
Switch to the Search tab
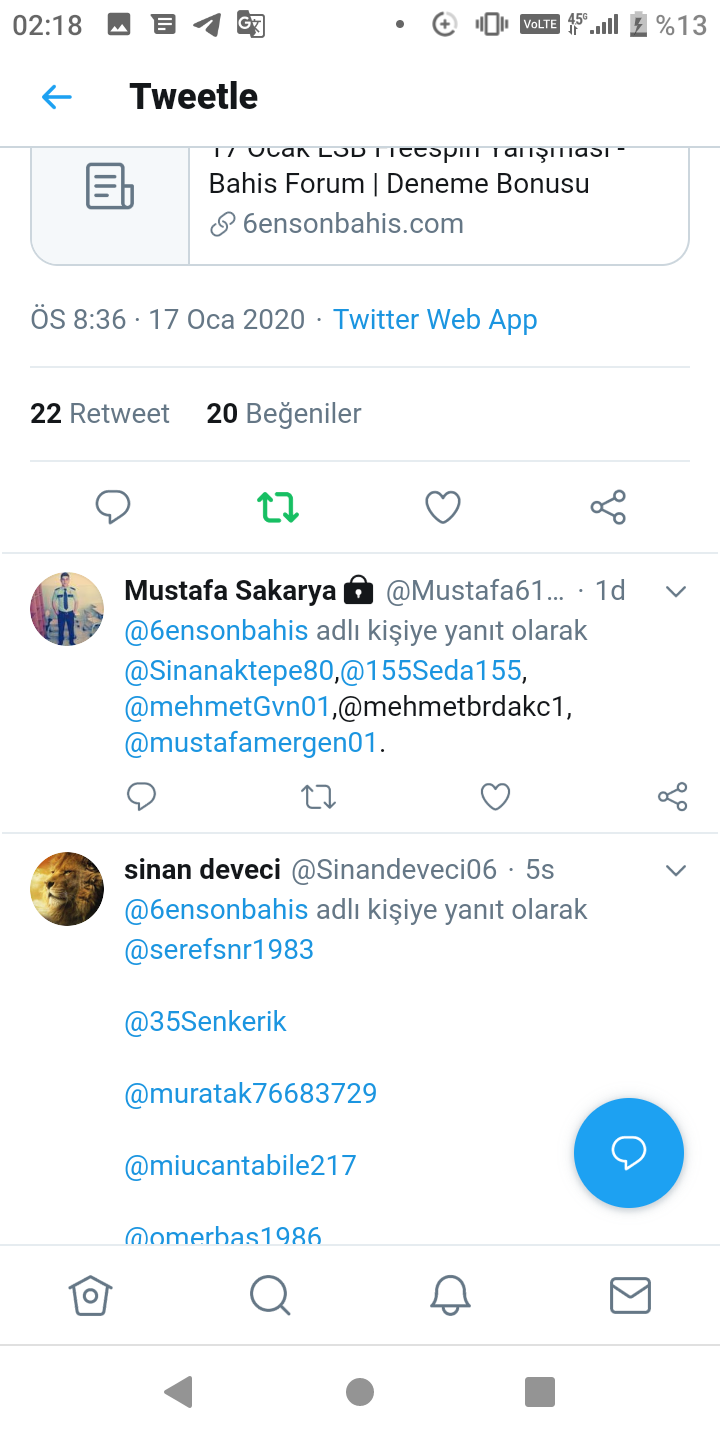[x=270, y=1295]
